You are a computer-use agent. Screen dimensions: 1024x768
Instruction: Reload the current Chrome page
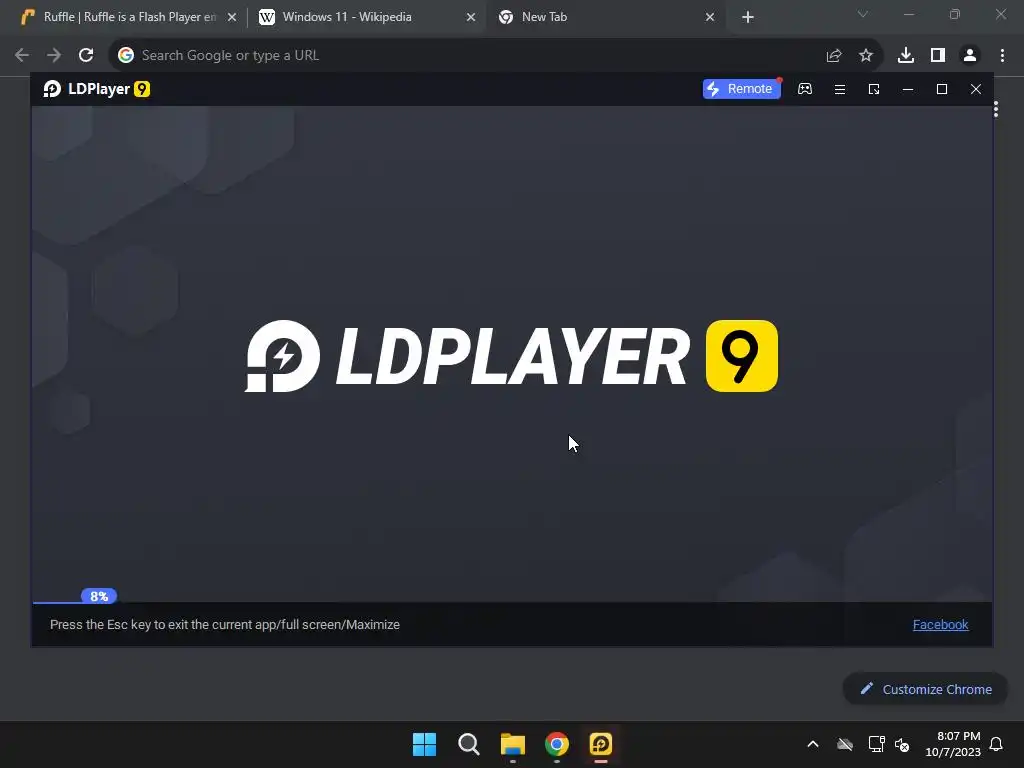pos(86,56)
